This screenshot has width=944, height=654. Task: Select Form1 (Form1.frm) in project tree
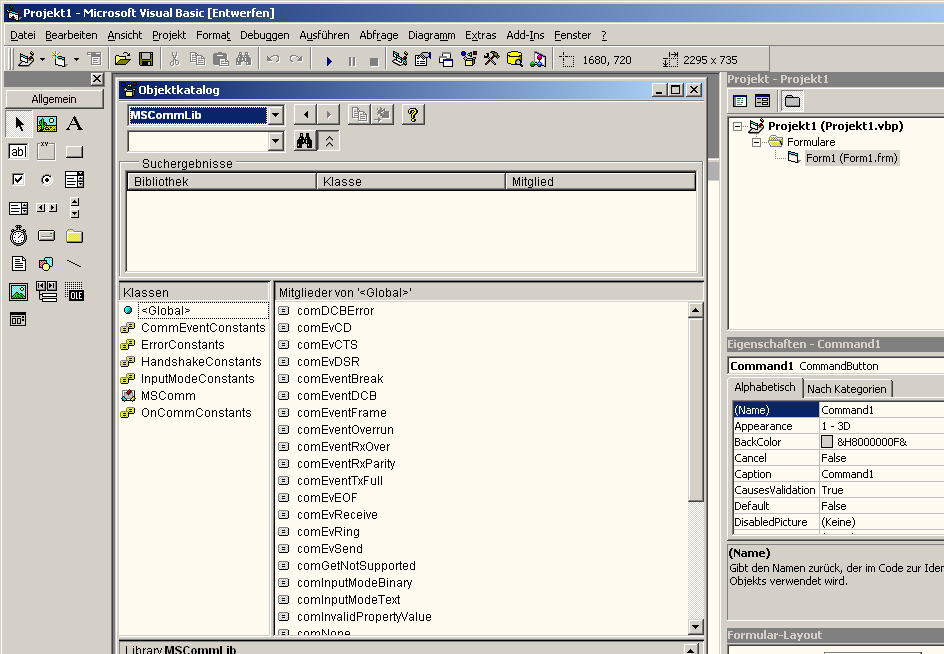coord(852,158)
